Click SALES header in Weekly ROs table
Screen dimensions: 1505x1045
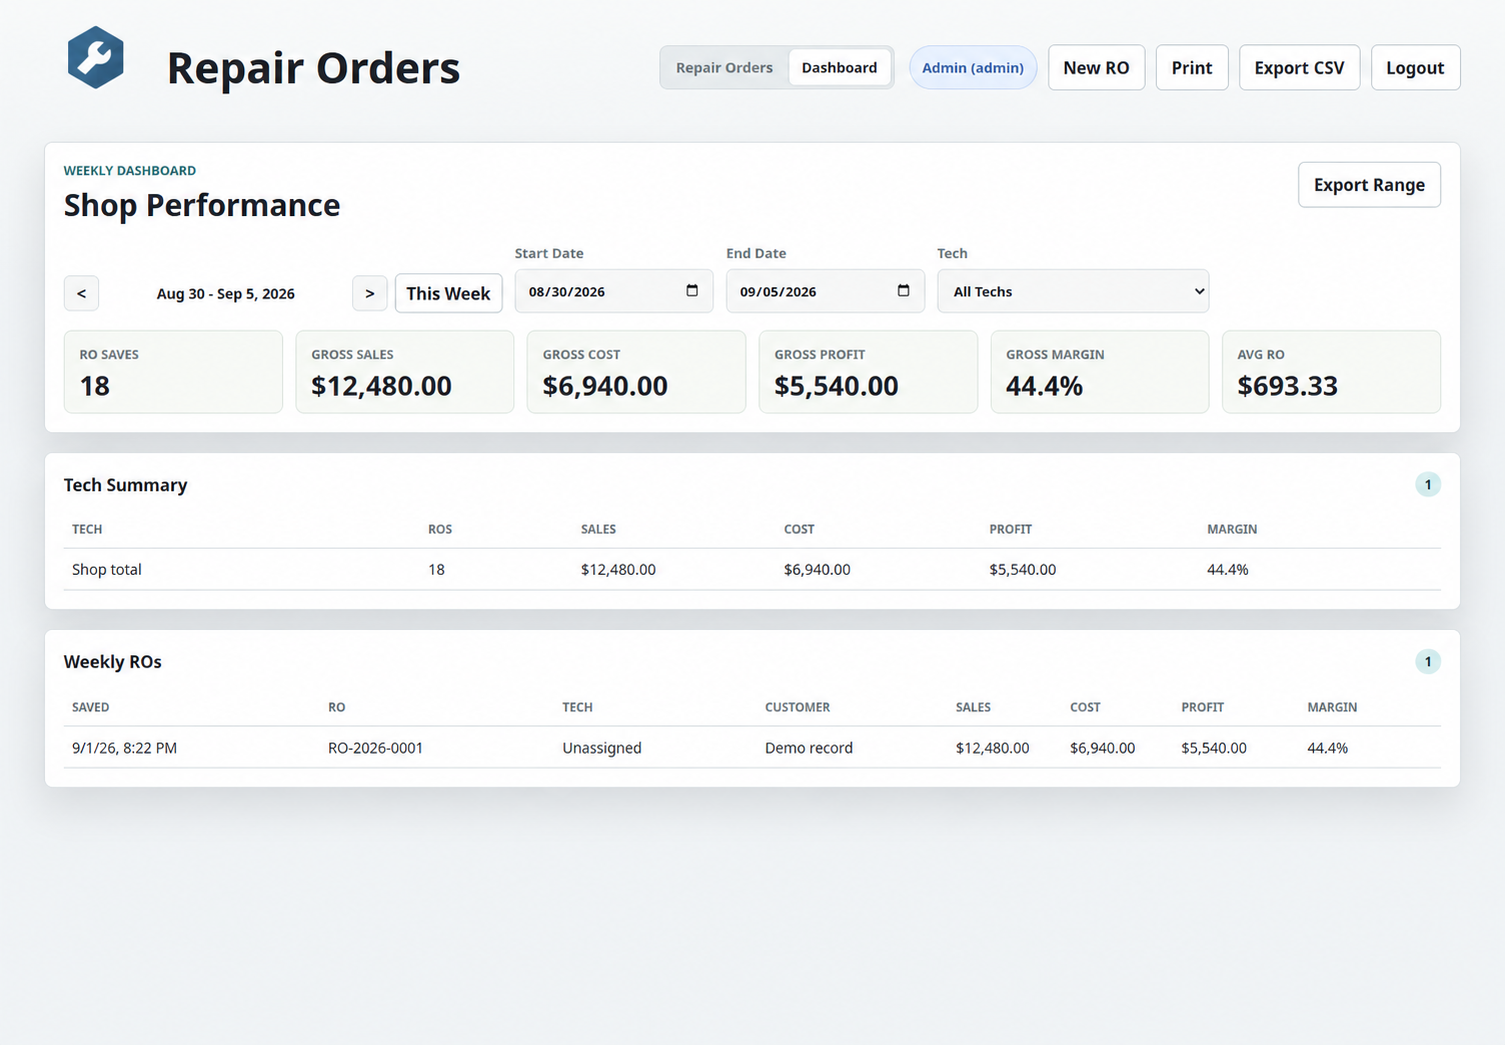click(973, 707)
